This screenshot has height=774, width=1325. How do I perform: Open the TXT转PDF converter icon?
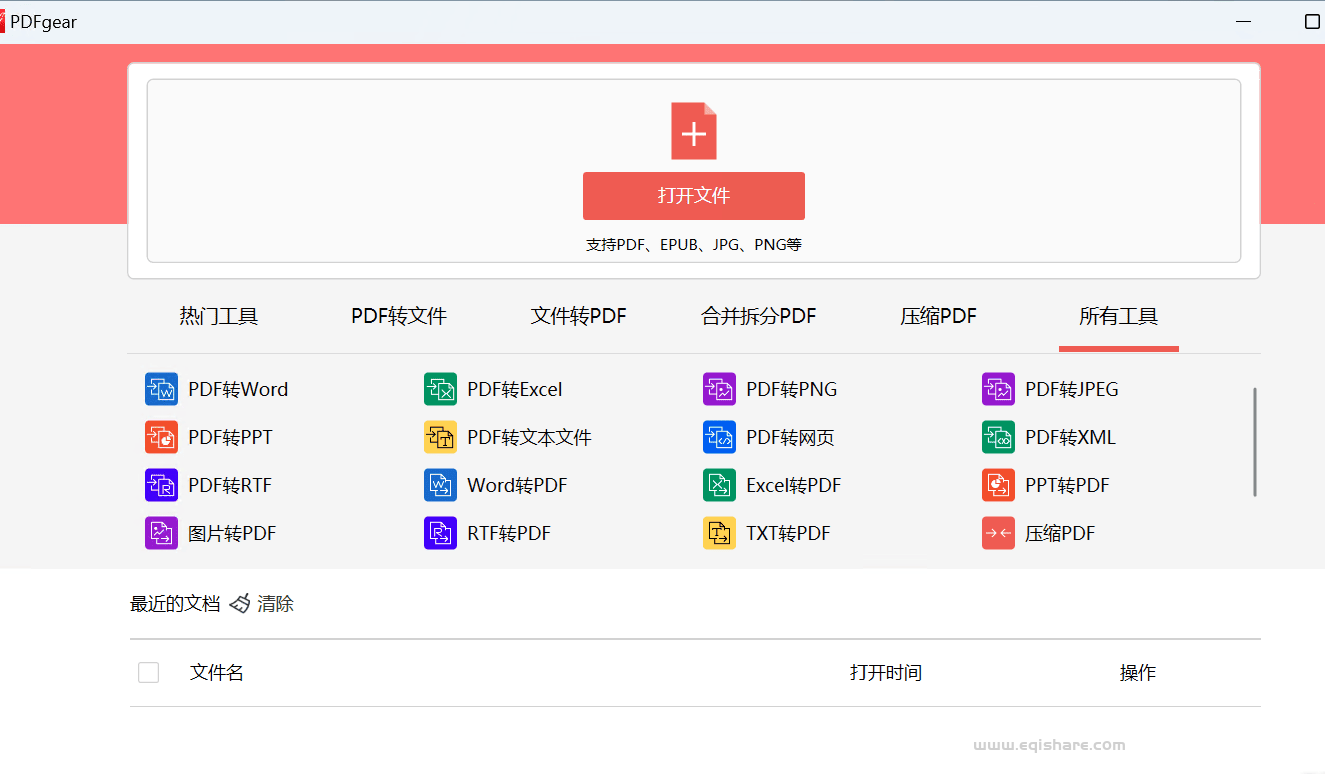pyautogui.click(x=719, y=533)
